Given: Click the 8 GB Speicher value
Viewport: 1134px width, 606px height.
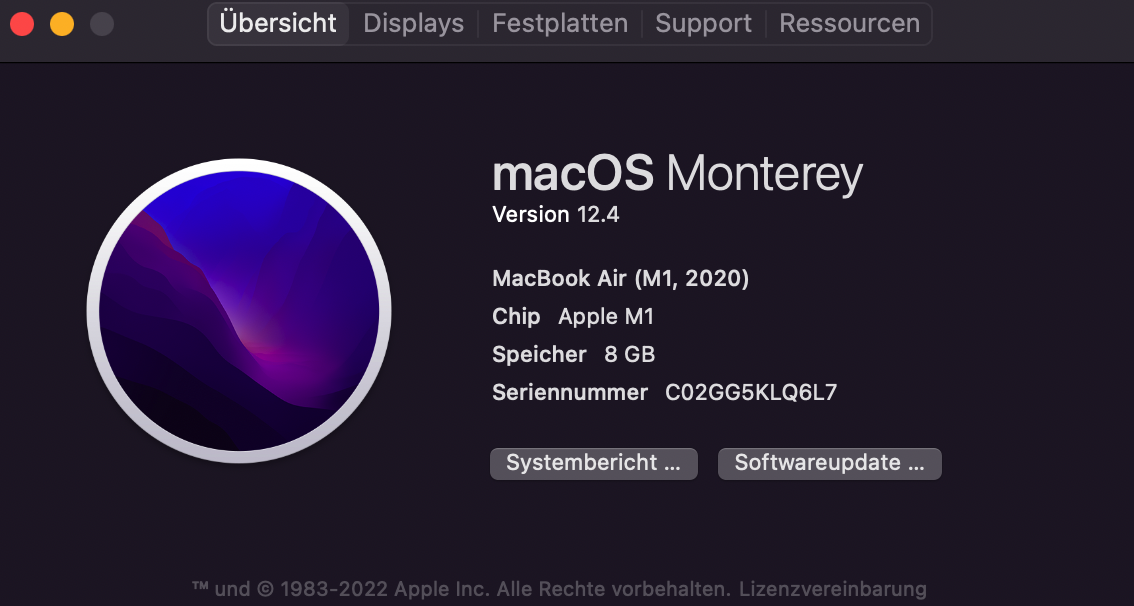Looking at the screenshot, I should (630, 355).
